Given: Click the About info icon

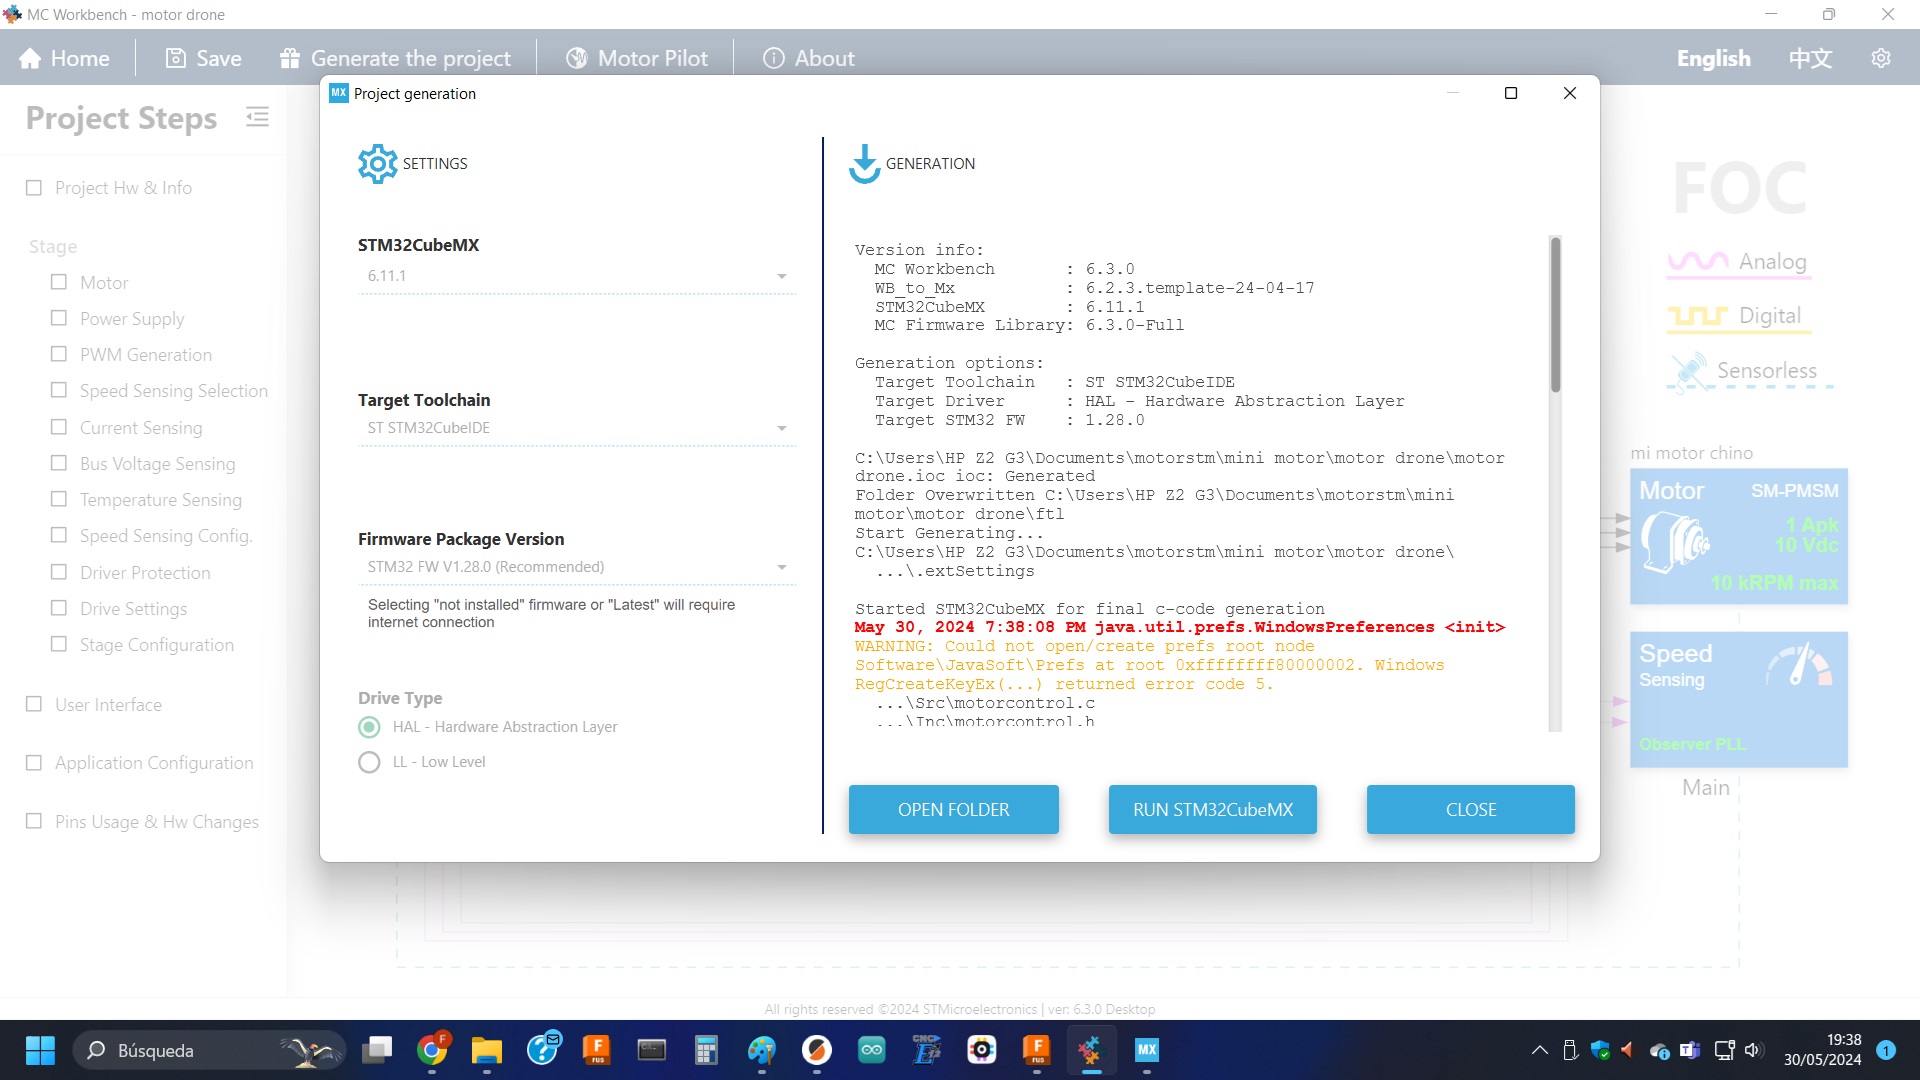Looking at the screenshot, I should [773, 58].
